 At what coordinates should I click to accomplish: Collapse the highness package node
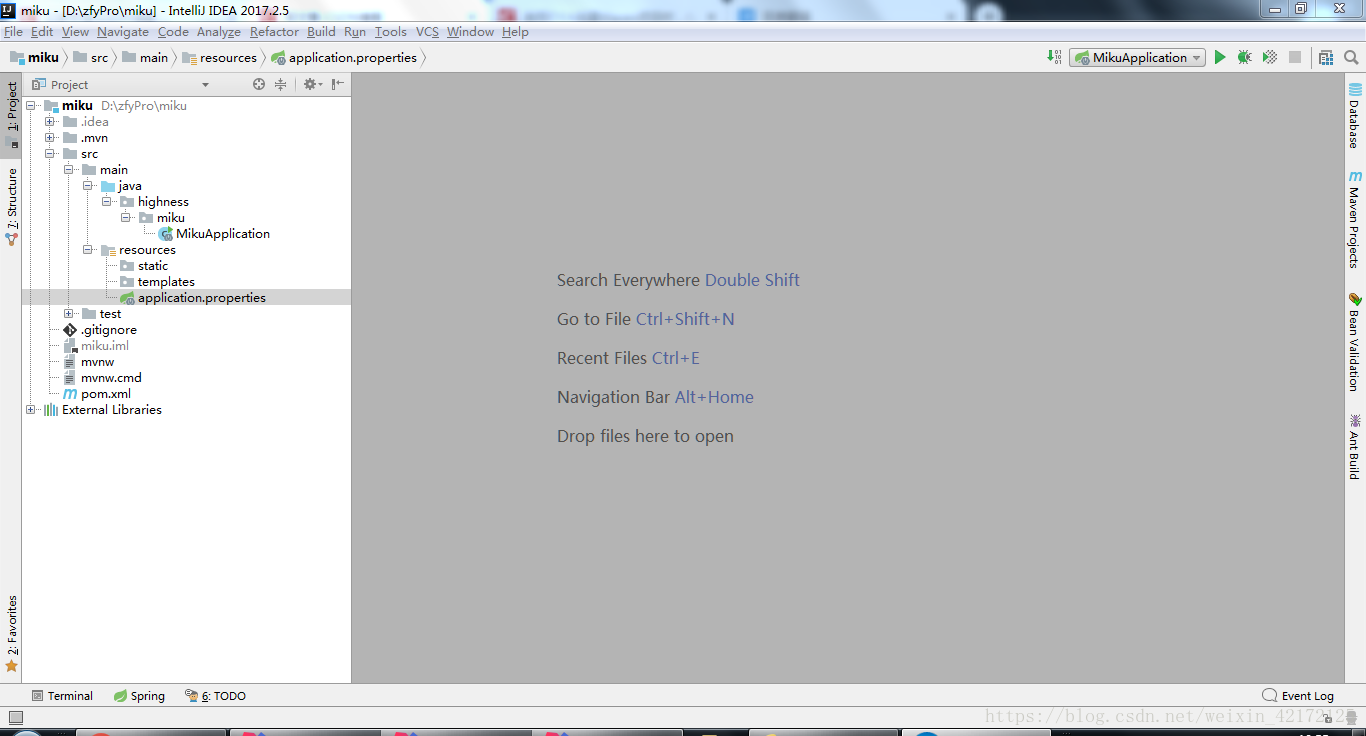[107, 202]
